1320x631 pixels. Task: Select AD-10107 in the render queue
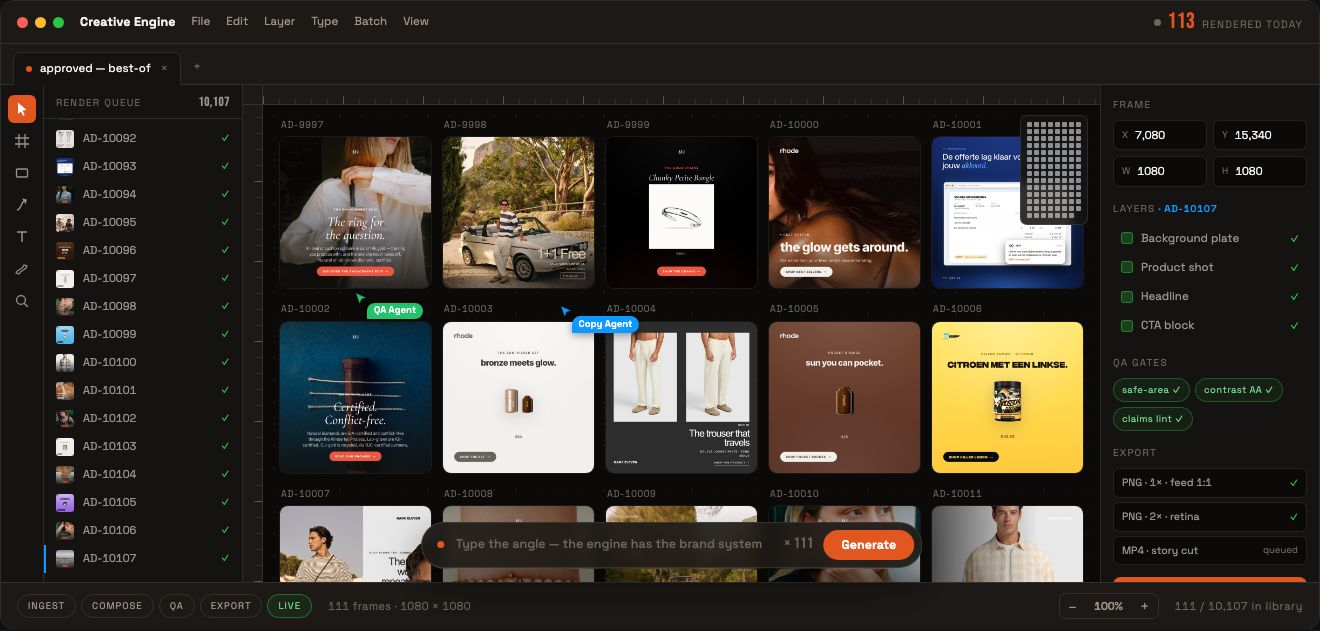click(143, 558)
